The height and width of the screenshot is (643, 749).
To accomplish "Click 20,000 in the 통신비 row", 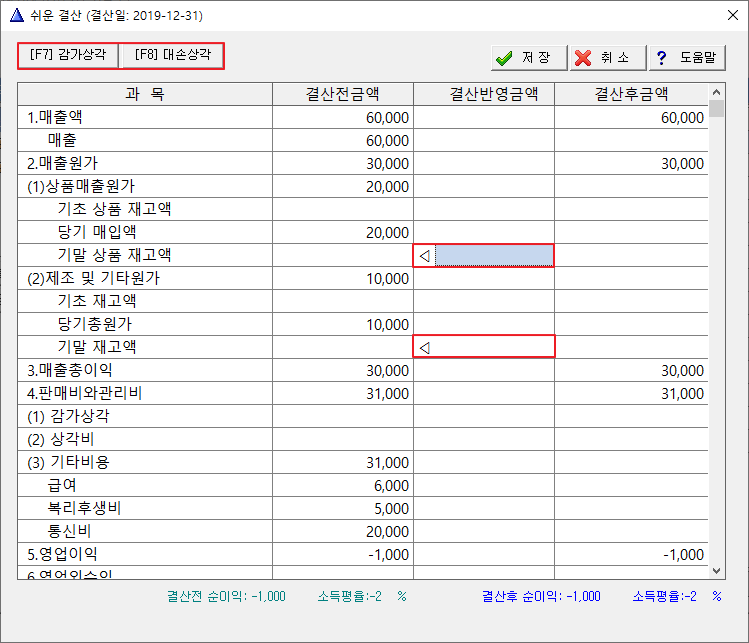I will [387, 532].
